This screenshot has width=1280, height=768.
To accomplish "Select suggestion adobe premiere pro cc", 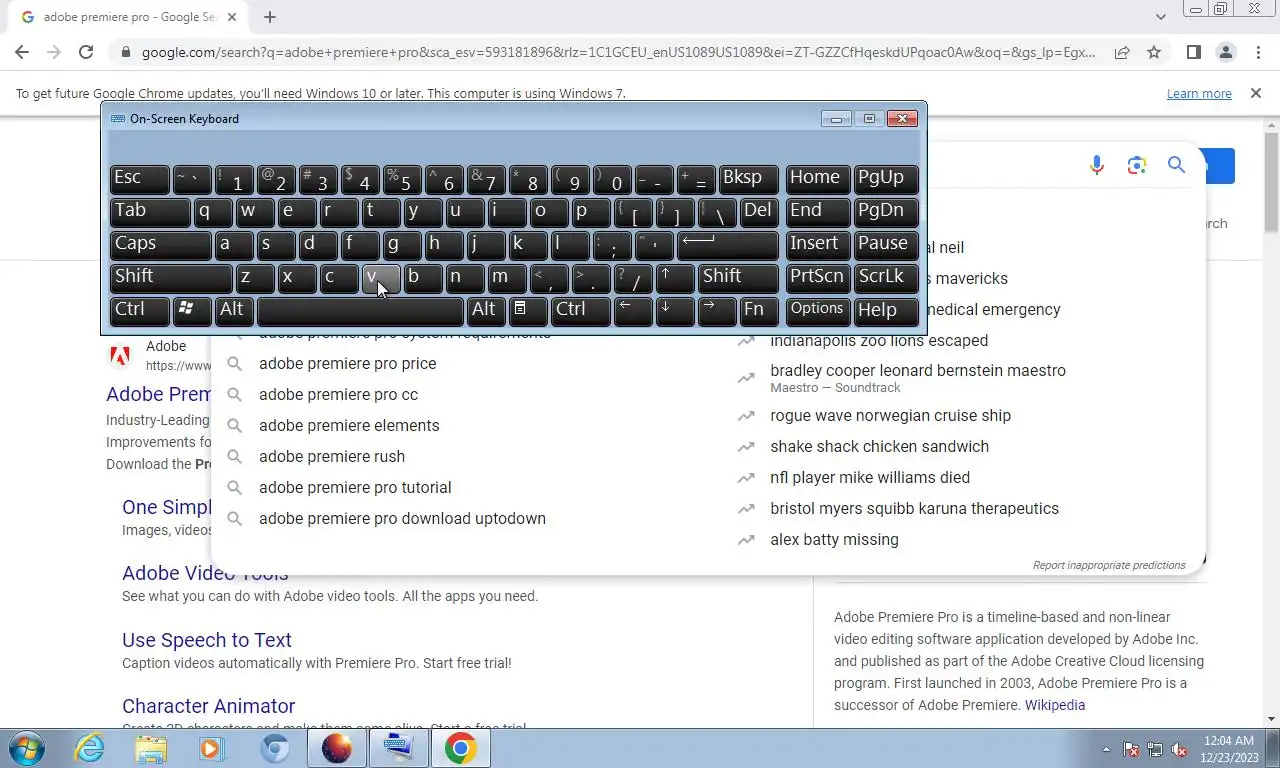I will pyautogui.click(x=338, y=395).
